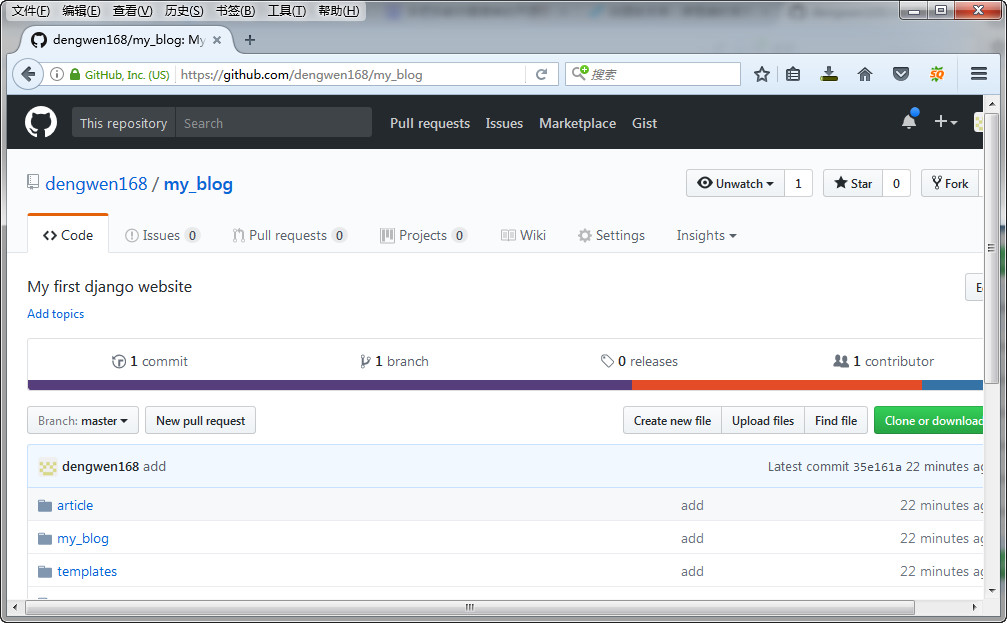Screen dimensions: 1007x623
Task: Open new browser tab with plus button
Action: 250,40
